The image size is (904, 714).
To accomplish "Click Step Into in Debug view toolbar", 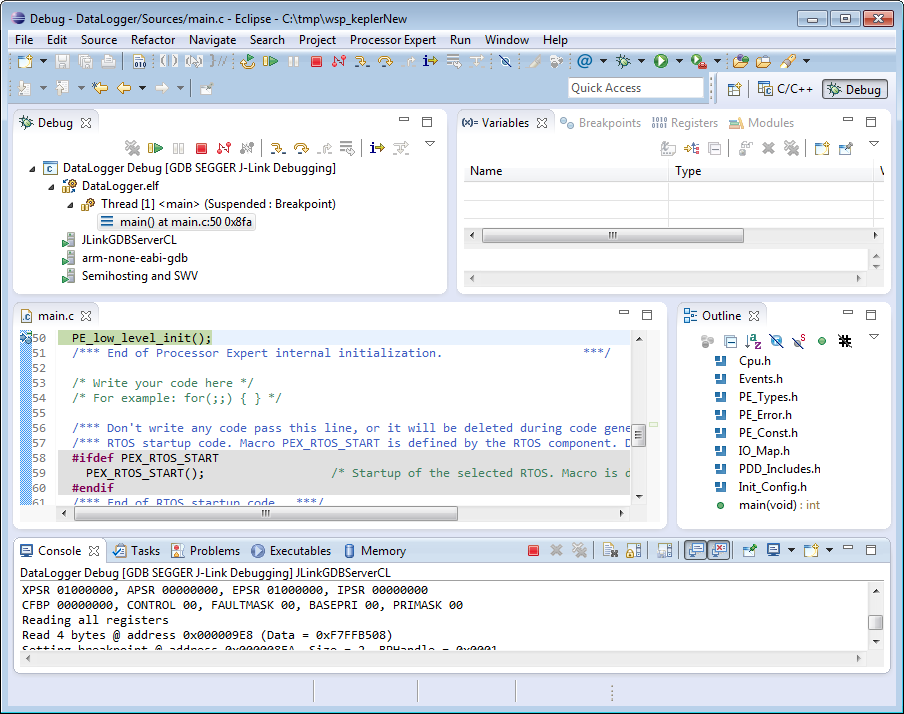I will [x=277, y=148].
